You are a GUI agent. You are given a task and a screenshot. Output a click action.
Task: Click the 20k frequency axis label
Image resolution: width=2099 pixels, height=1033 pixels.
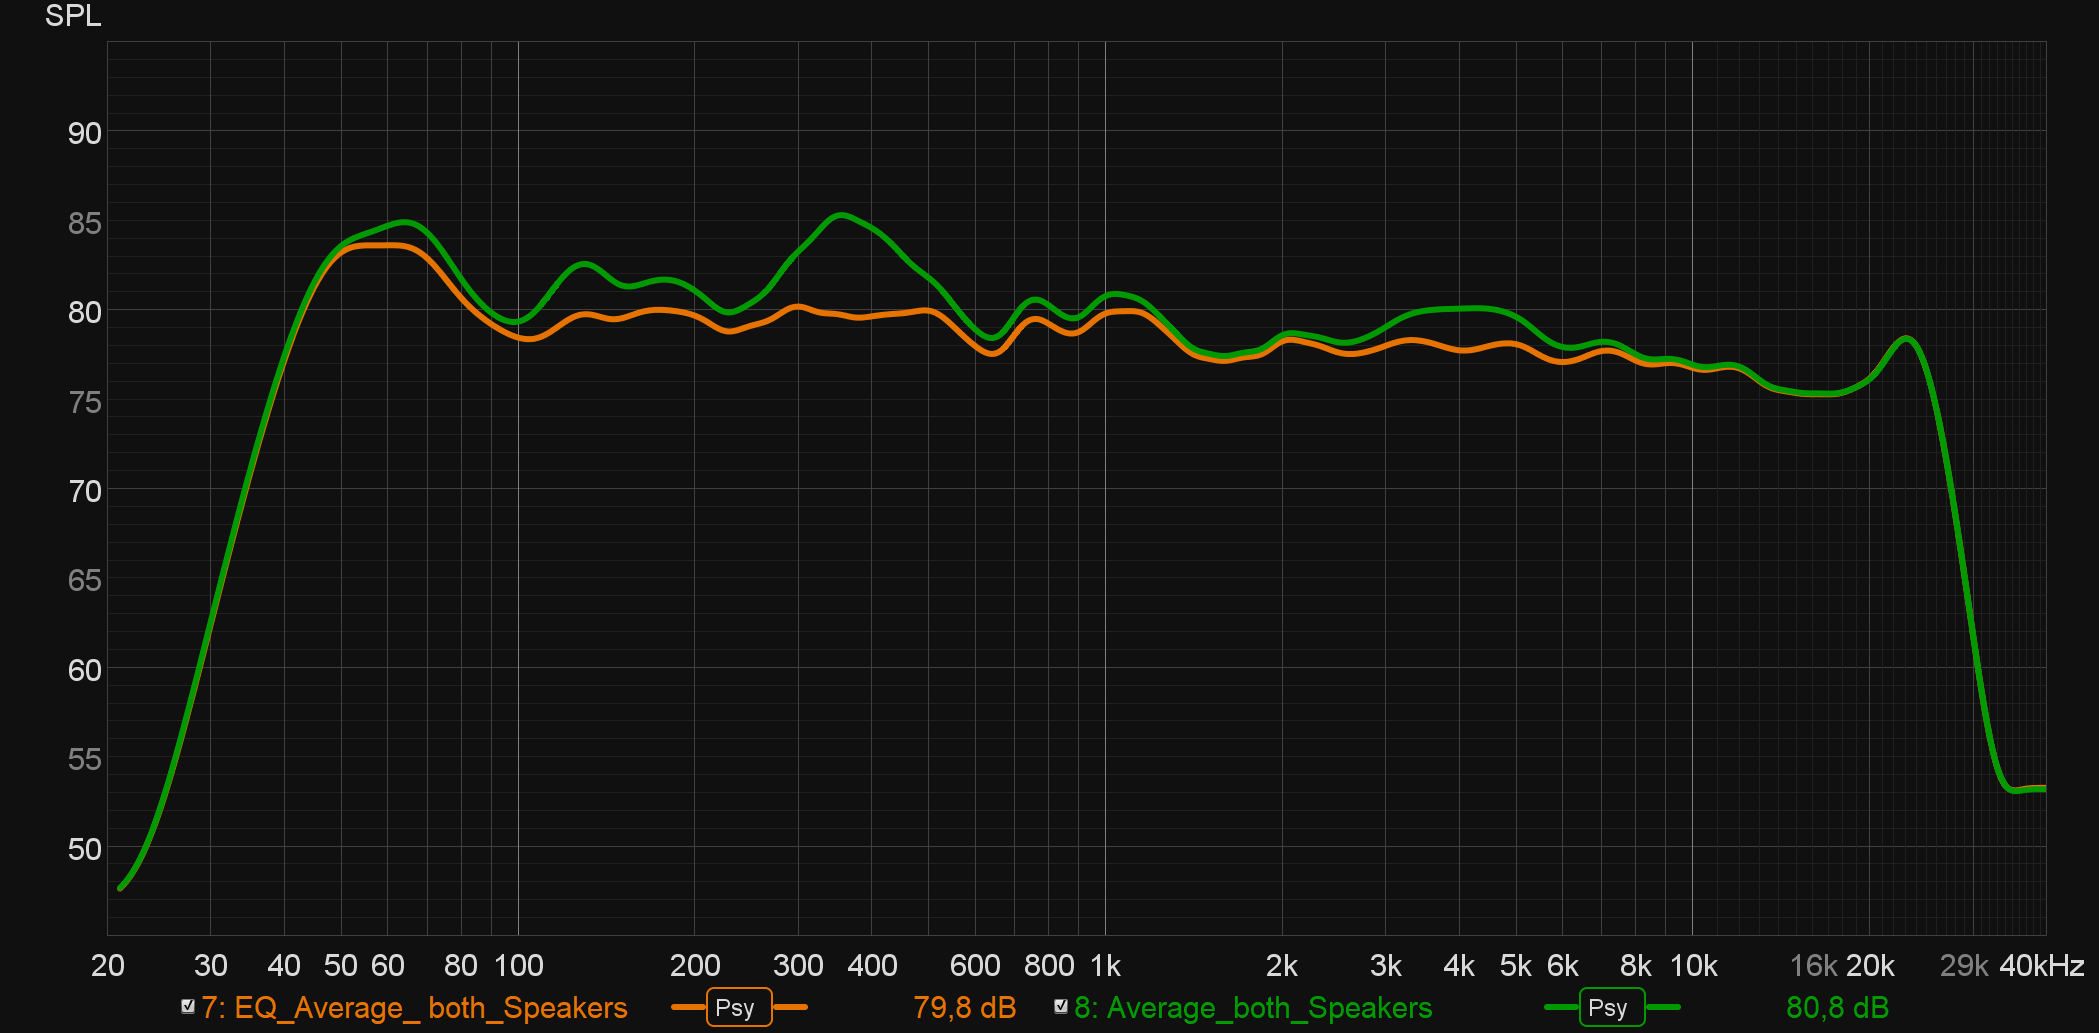[1871, 965]
